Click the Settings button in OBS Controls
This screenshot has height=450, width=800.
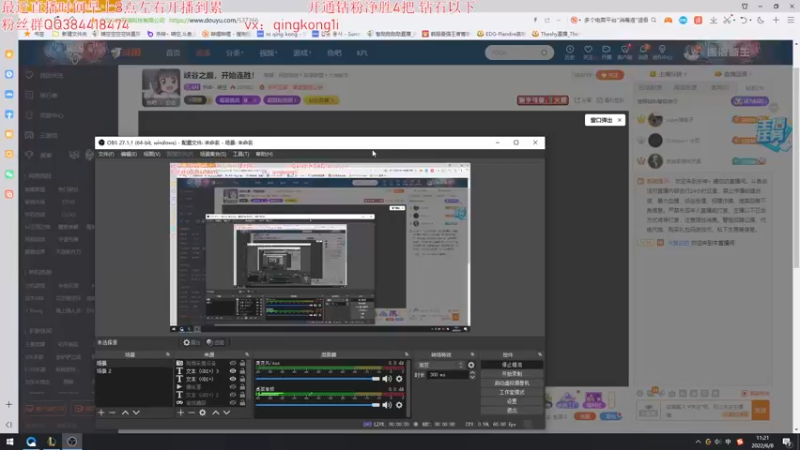512,402
